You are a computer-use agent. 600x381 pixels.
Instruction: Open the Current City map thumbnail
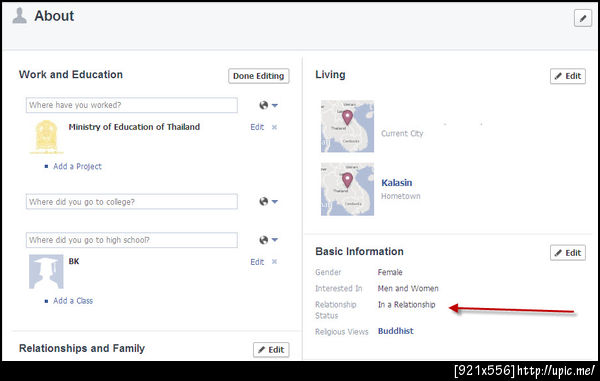(x=347, y=126)
